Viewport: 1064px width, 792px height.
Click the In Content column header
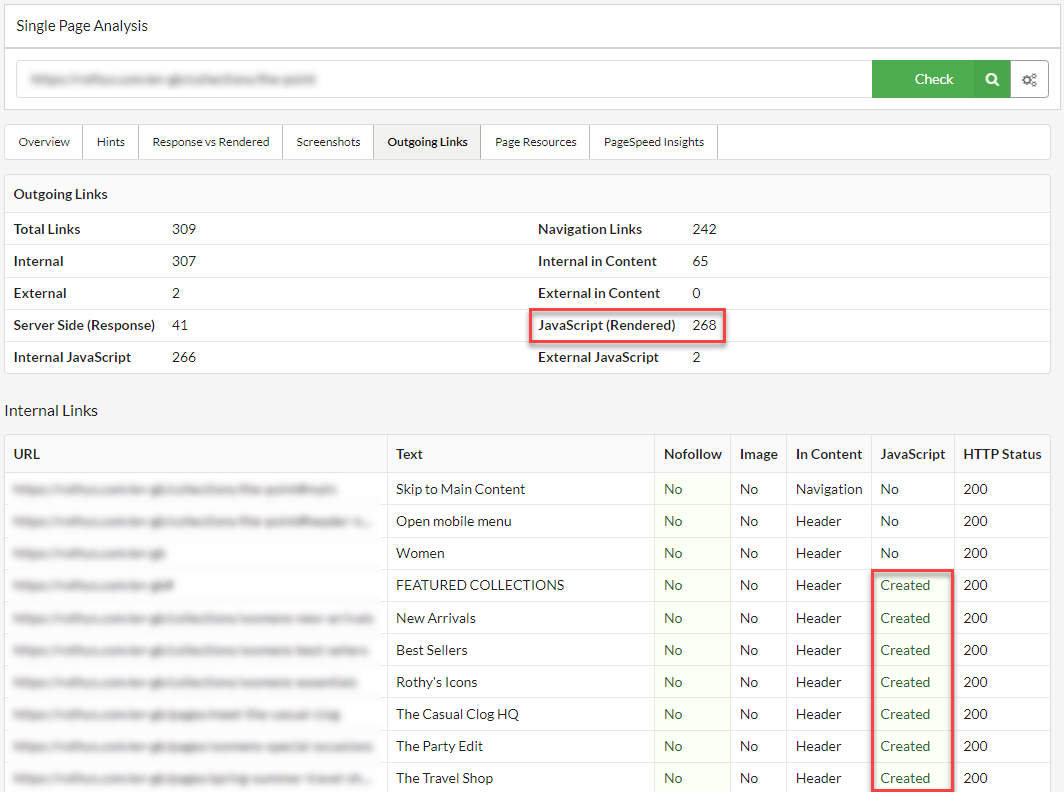(x=828, y=454)
